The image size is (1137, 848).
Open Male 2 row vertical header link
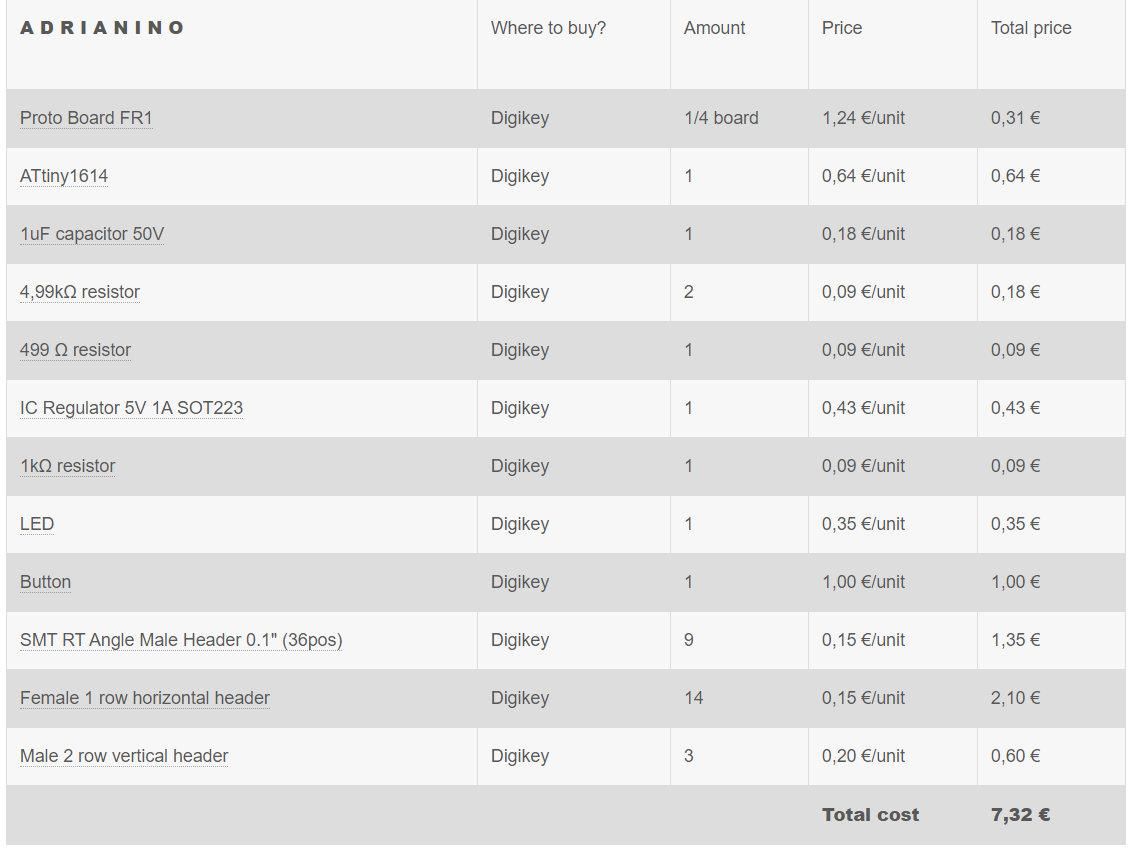(124, 756)
